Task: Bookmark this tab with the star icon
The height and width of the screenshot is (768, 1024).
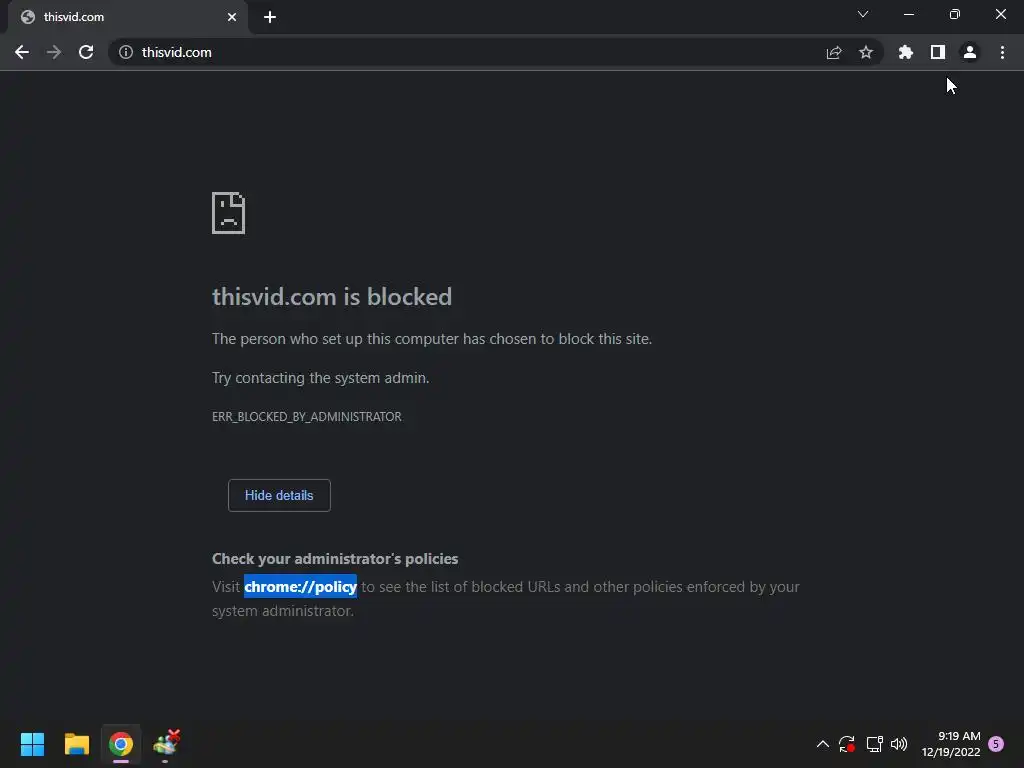Action: 866,52
